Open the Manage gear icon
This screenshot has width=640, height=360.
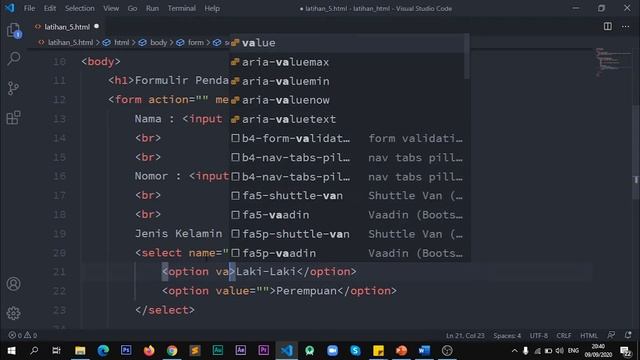(x=13, y=313)
